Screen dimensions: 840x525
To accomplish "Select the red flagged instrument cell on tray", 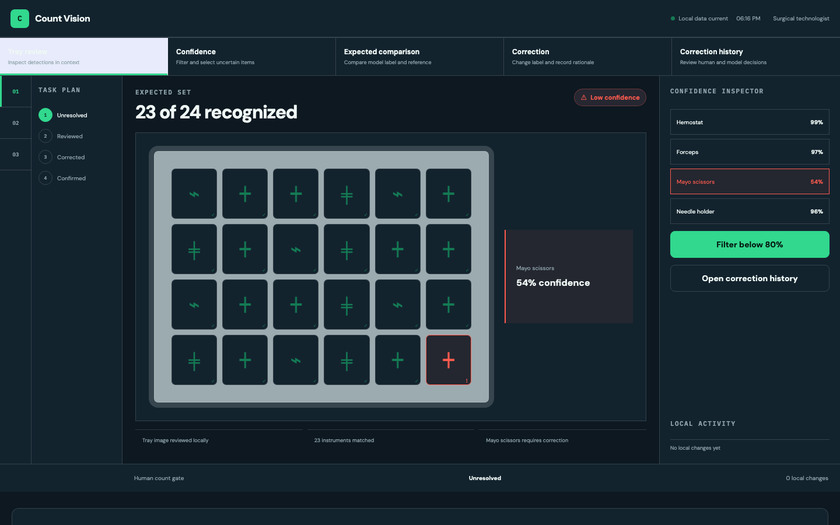I will [448, 360].
